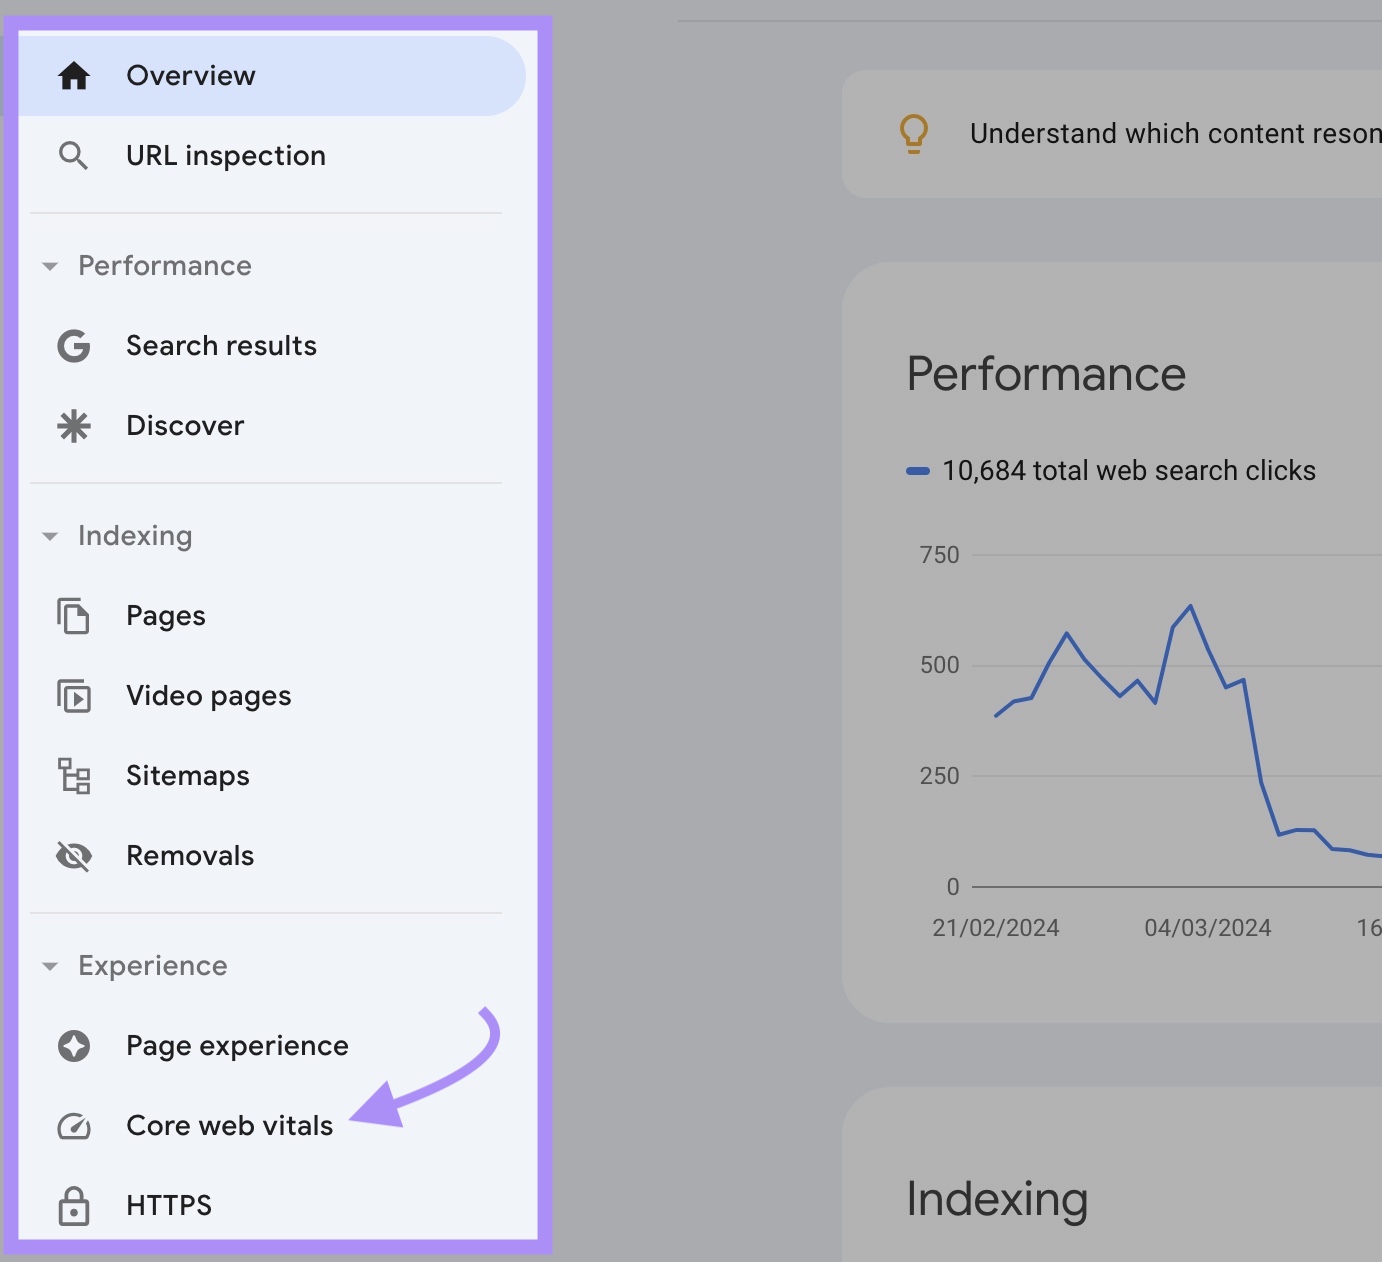Open URL inspection
This screenshot has height=1262, width=1382.
[x=225, y=155]
